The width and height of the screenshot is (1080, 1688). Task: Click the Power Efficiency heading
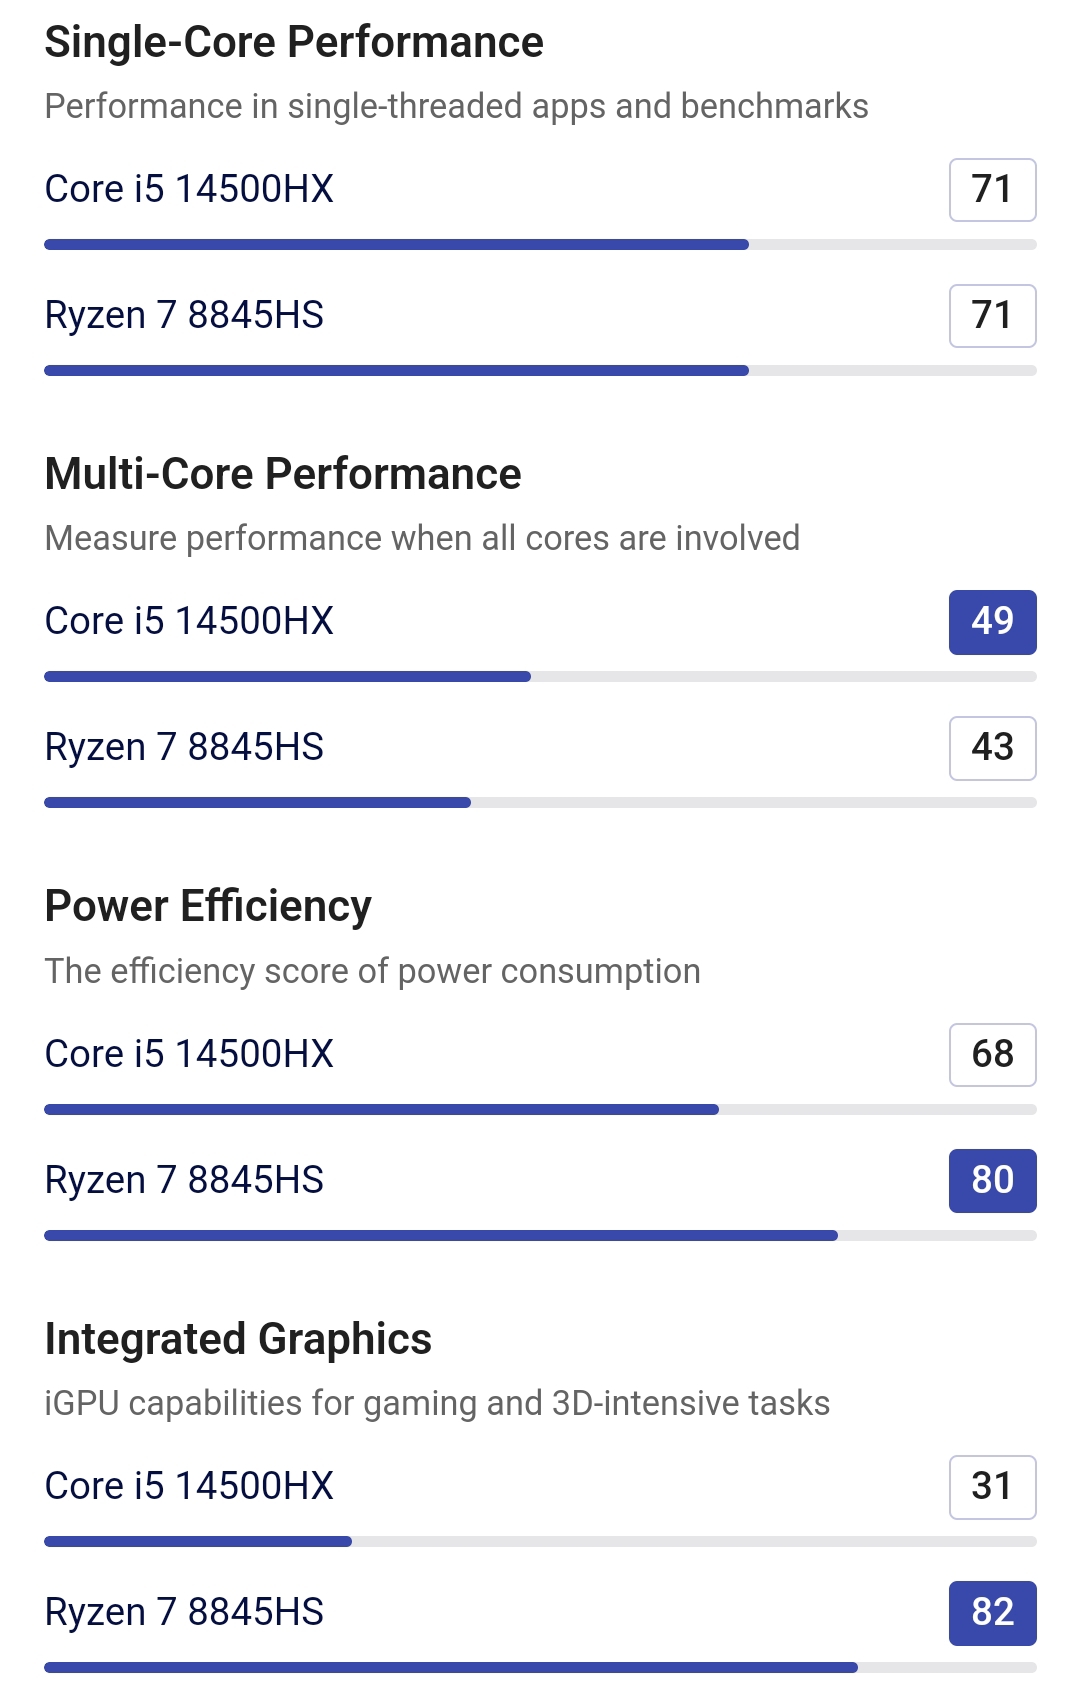coord(208,907)
